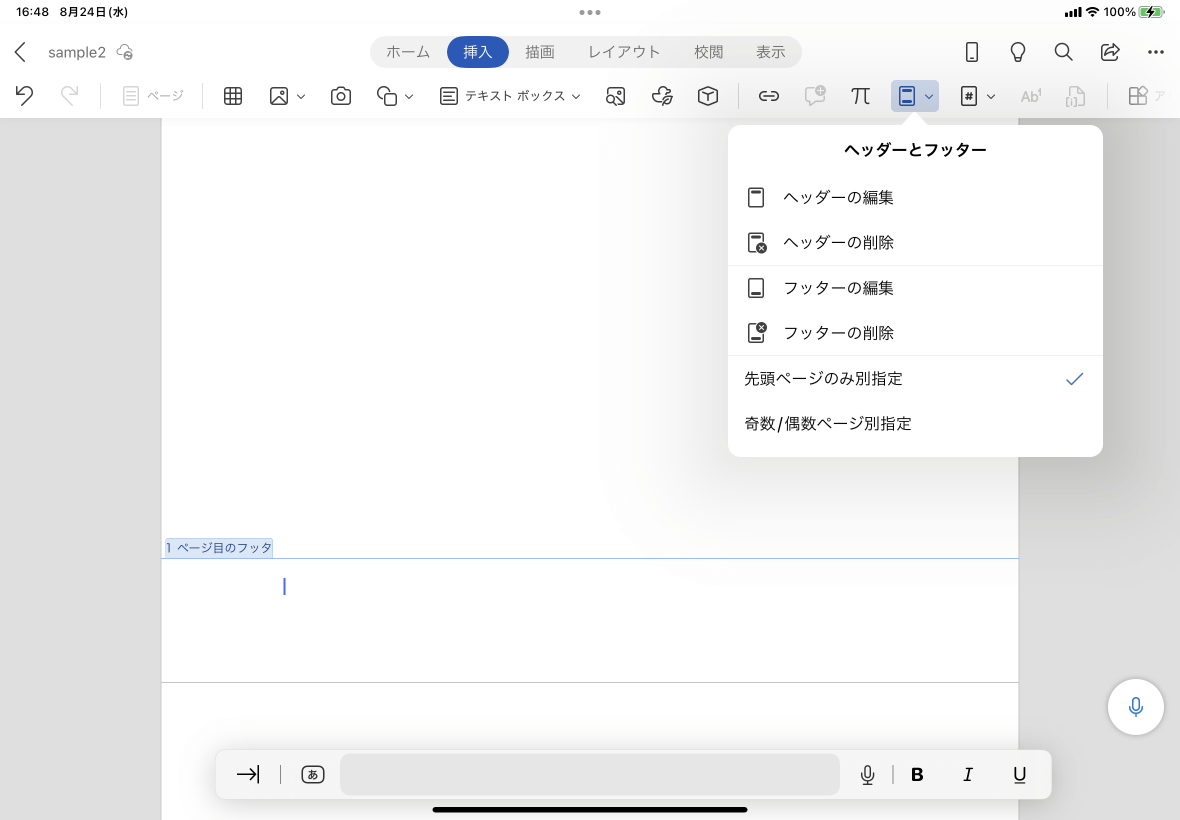The height and width of the screenshot is (820, 1180).
Task: Insert an endnote icon
Action: pyautogui.click(x=1075, y=96)
